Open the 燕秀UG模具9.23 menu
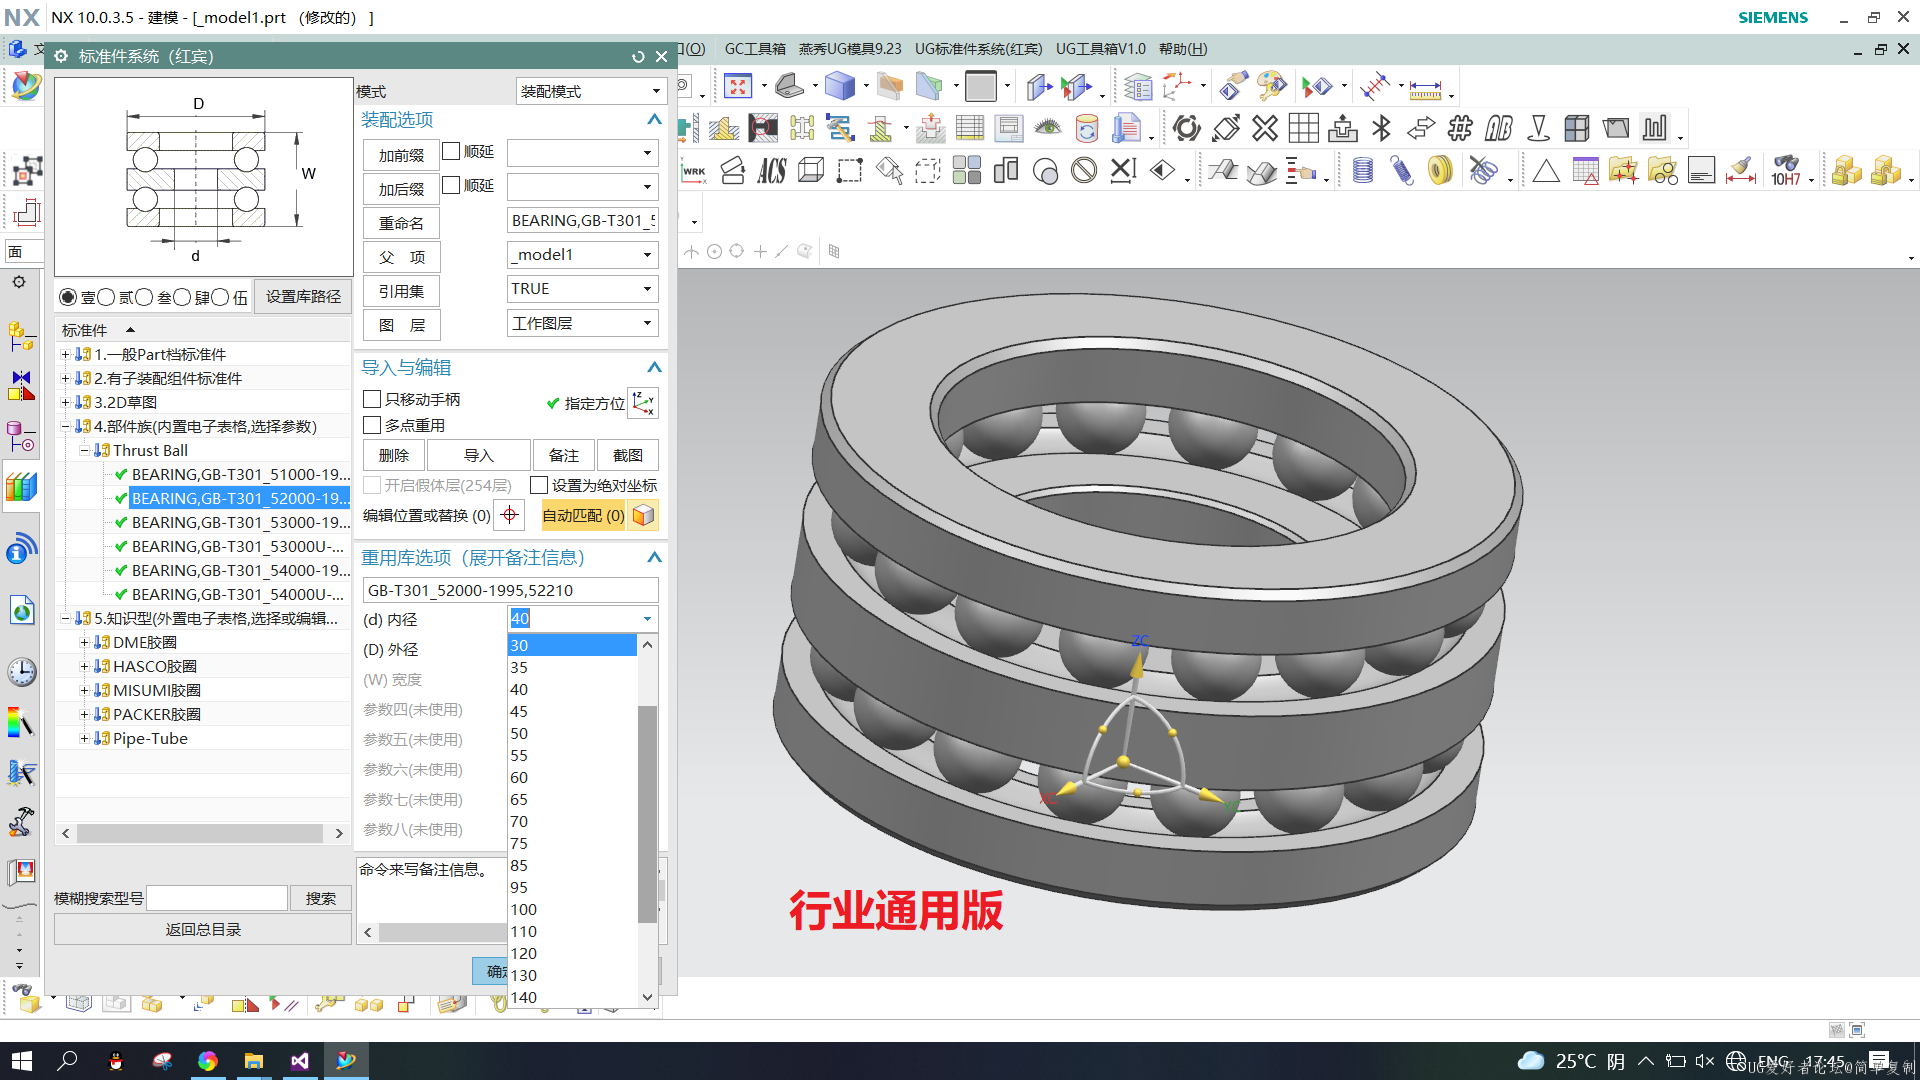The height and width of the screenshot is (1080, 1920). (x=850, y=49)
